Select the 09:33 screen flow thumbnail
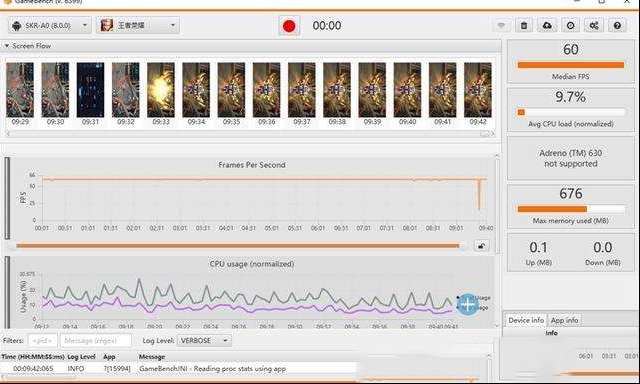This screenshot has height=384, width=640. [x=161, y=94]
